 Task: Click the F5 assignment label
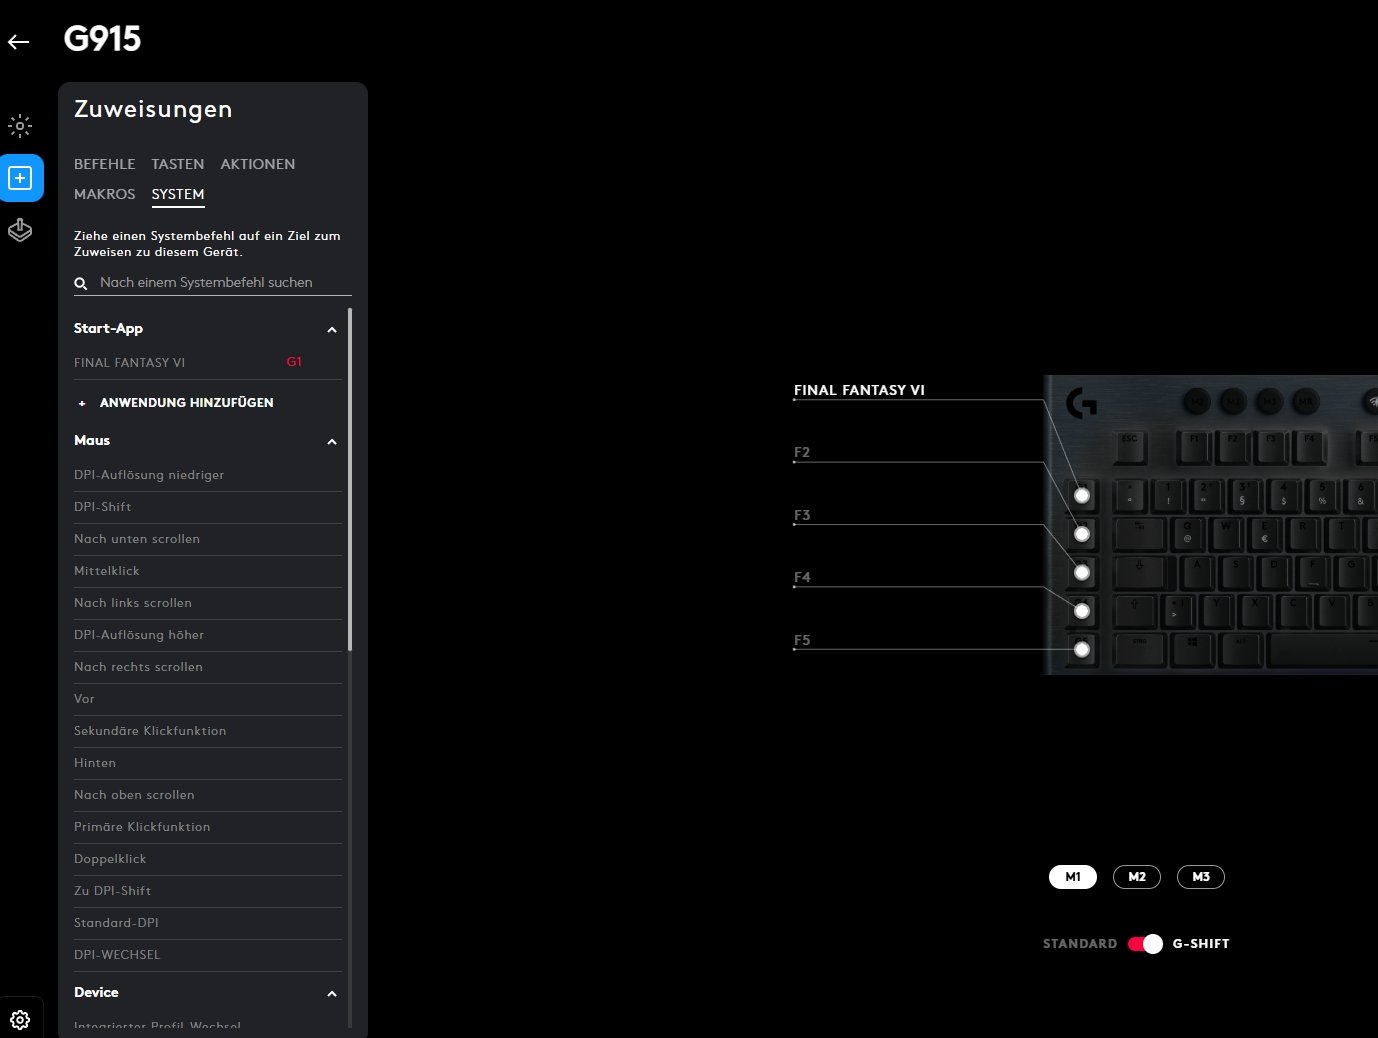(x=802, y=640)
